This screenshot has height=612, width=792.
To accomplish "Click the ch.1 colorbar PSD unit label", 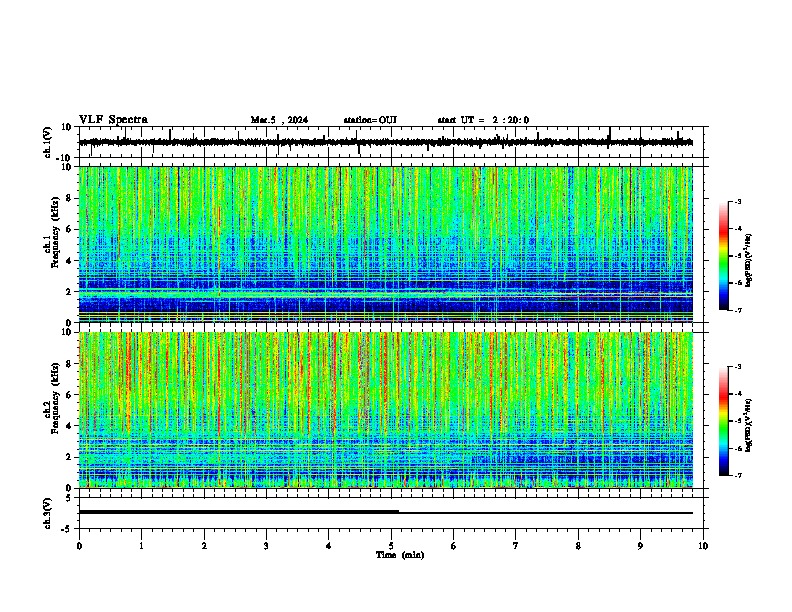I will point(749,260).
